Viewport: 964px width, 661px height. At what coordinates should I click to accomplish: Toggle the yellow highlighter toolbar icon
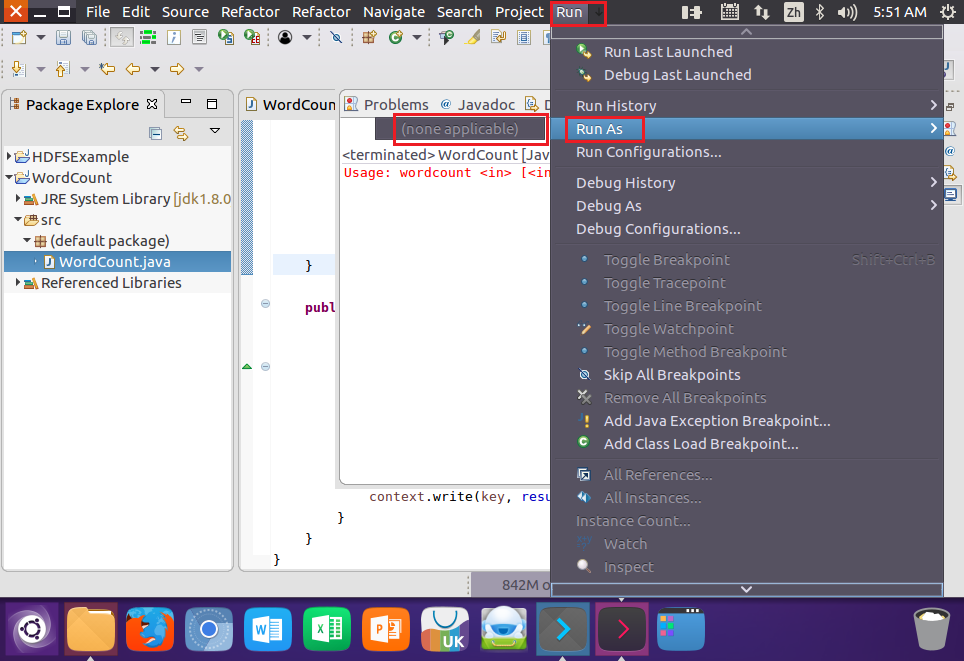[x=473, y=38]
